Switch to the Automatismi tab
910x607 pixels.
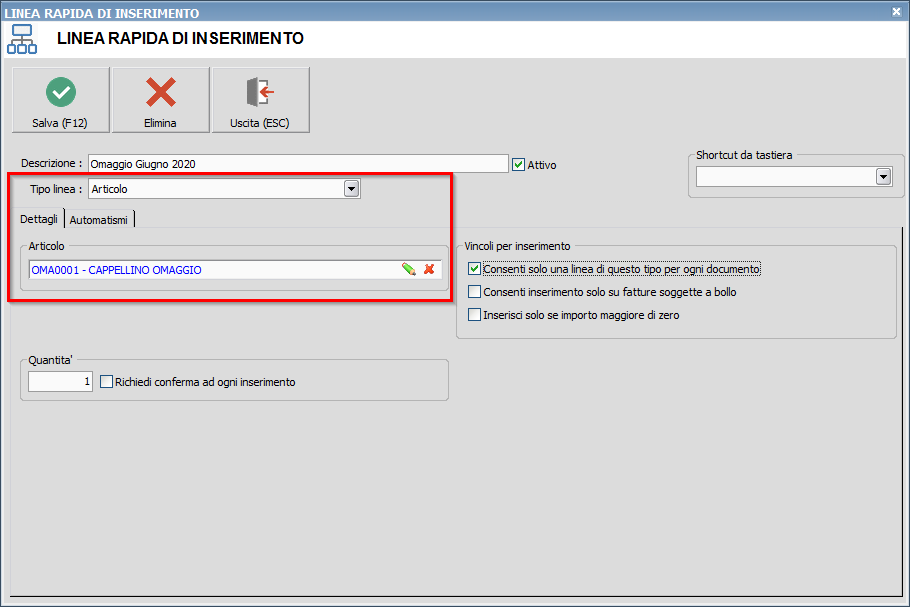point(99,220)
